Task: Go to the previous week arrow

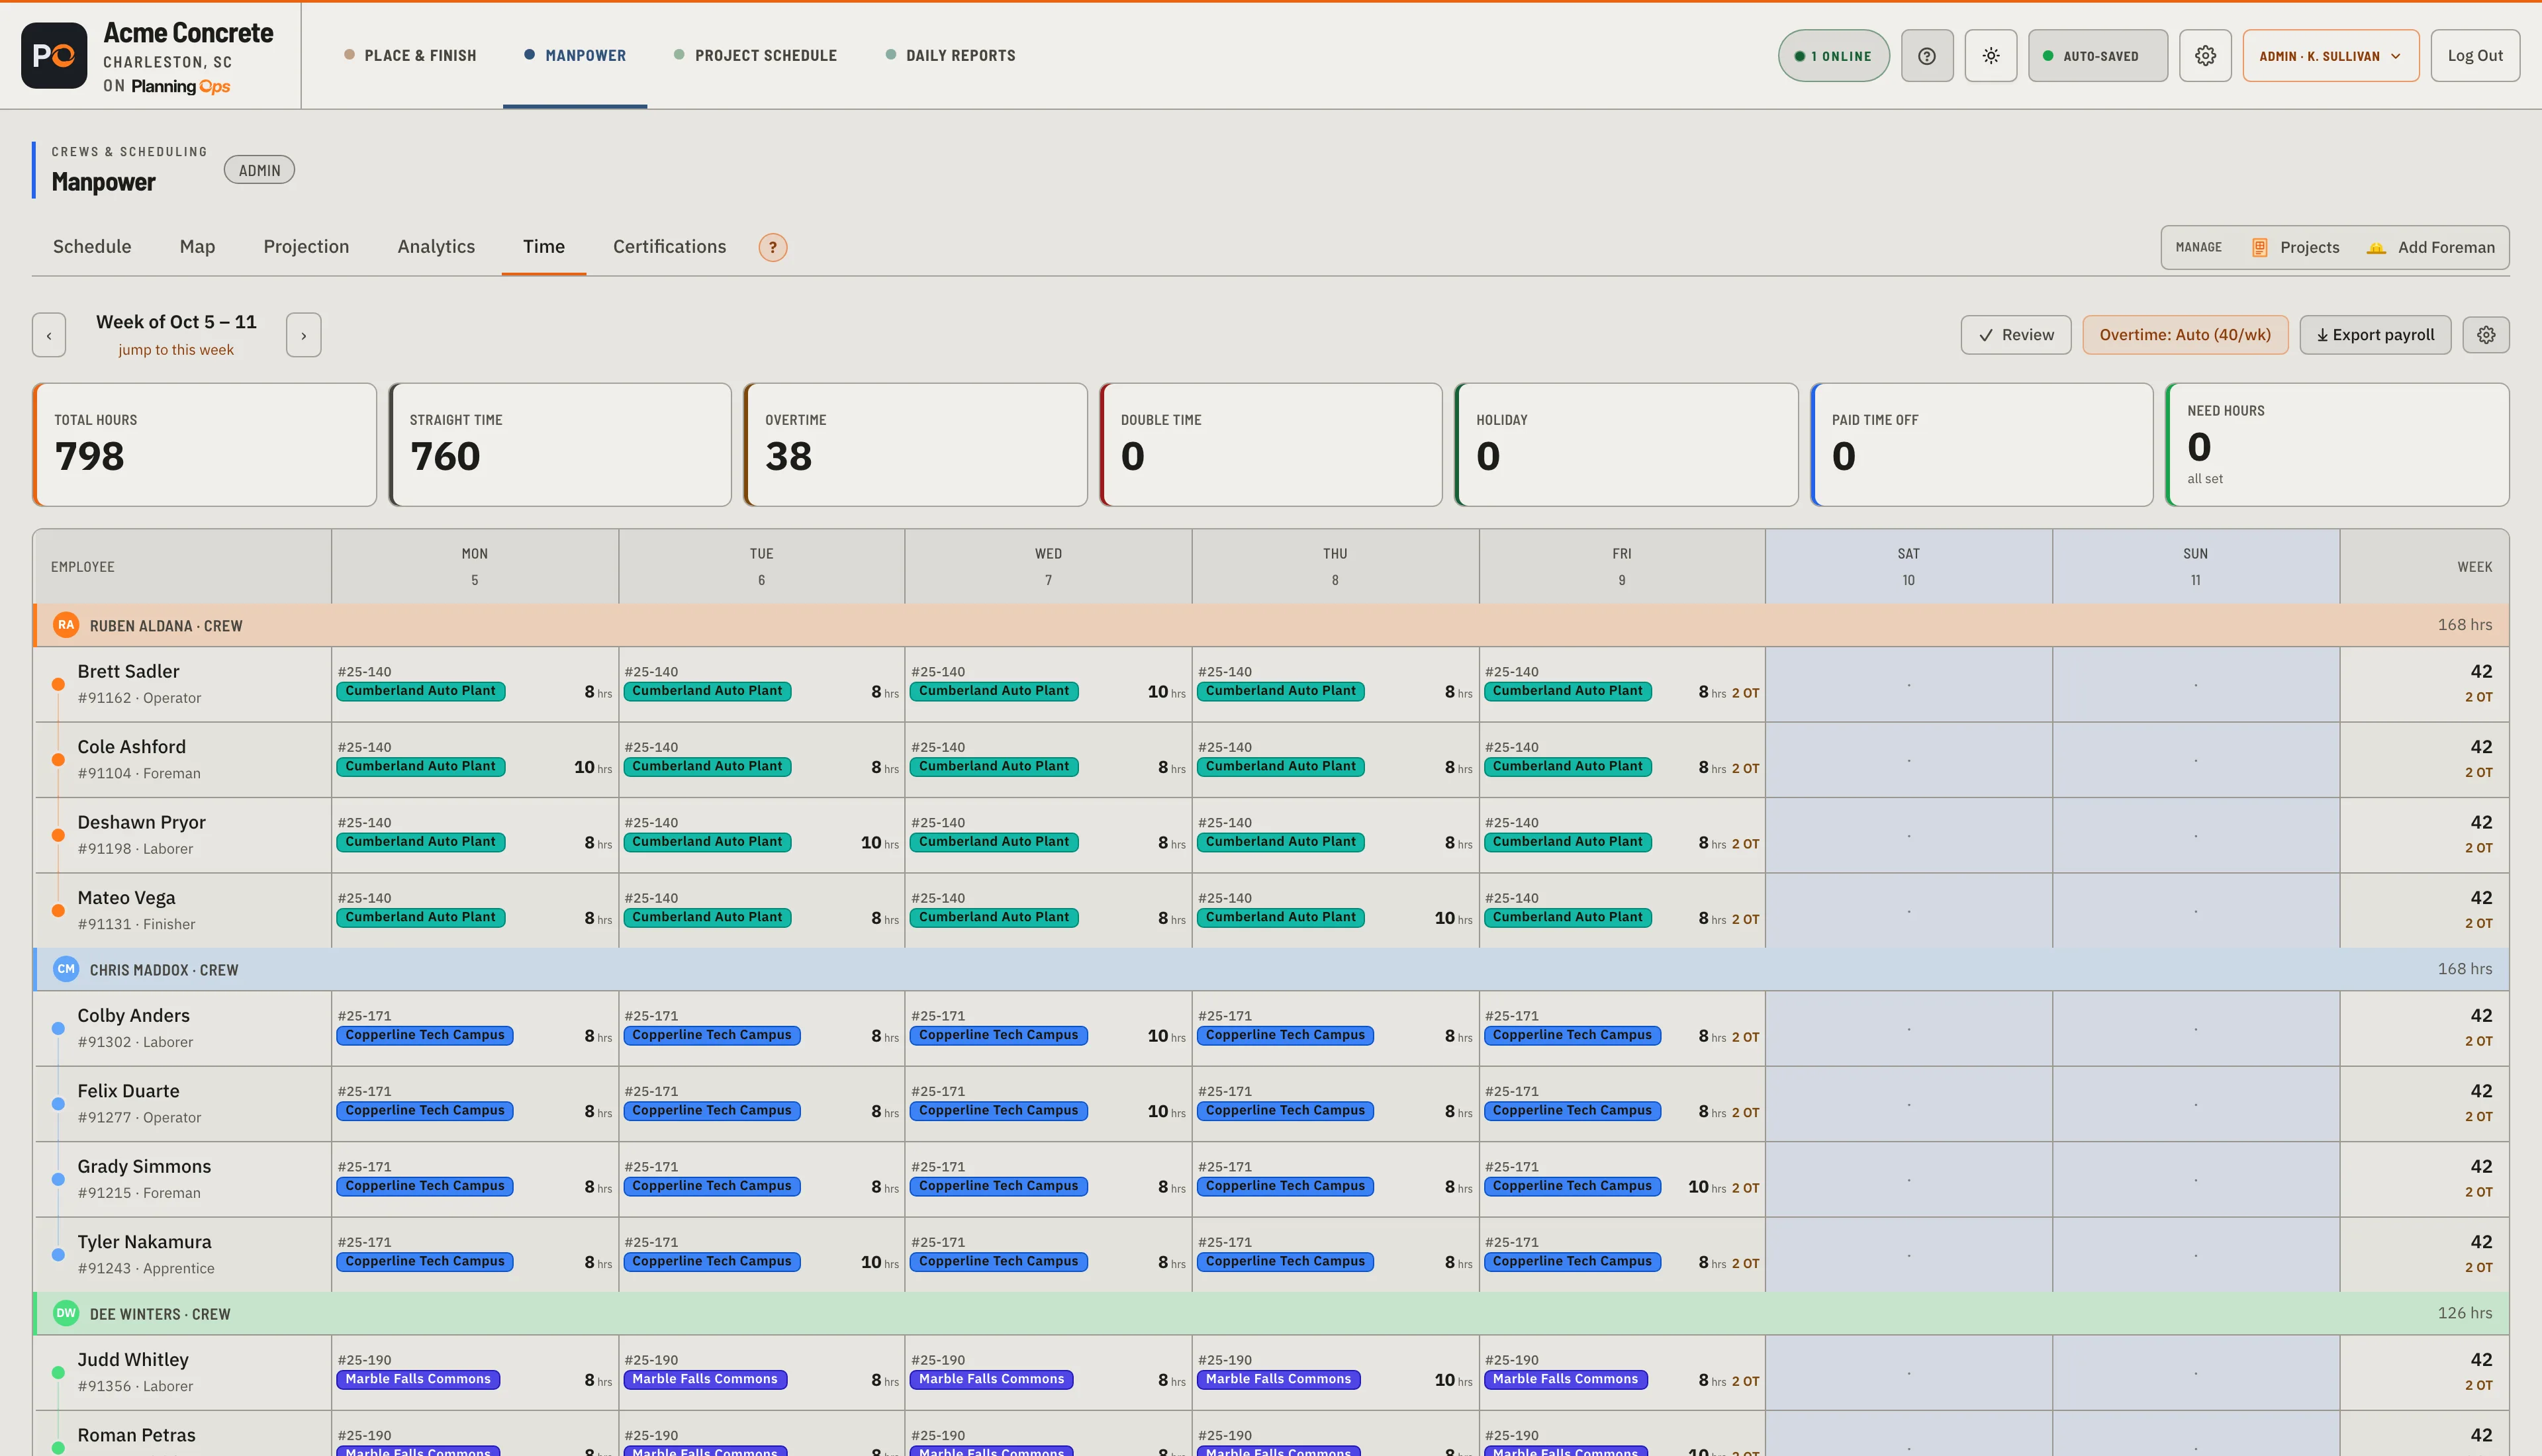Action: pyautogui.click(x=49, y=335)
